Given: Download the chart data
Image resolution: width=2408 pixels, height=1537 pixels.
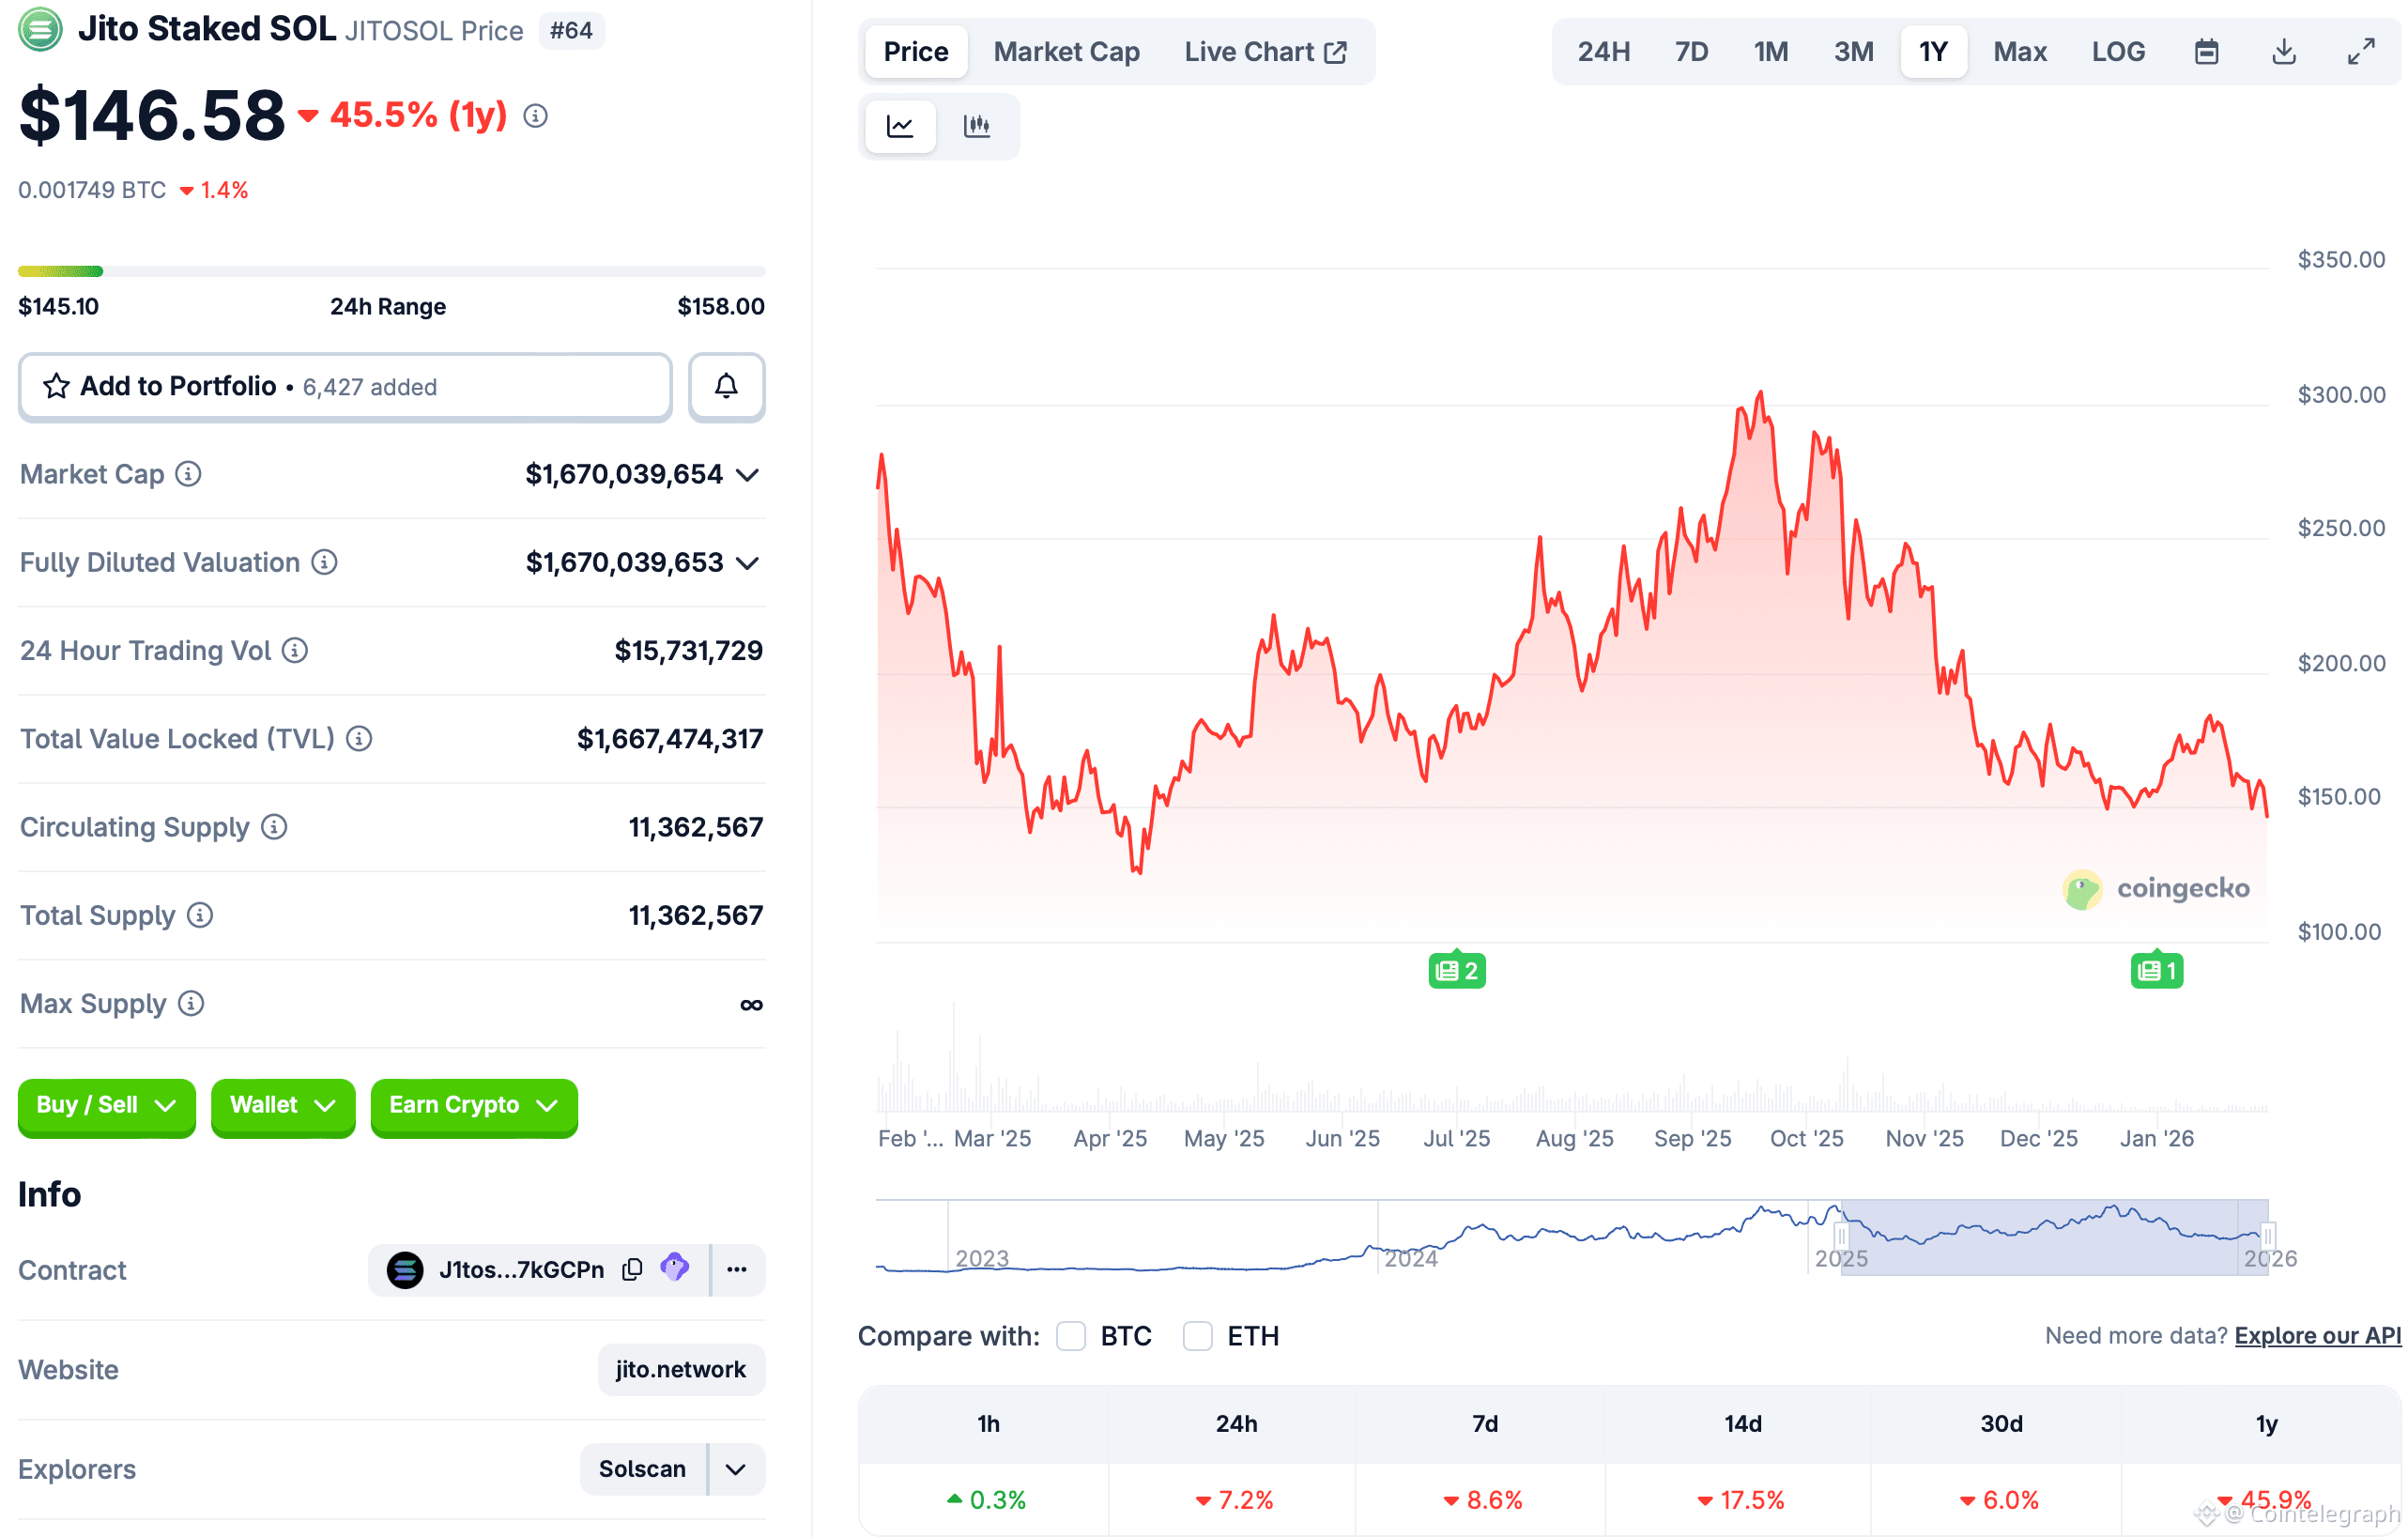Looking at the screenshot, I should coord(2283,50).
